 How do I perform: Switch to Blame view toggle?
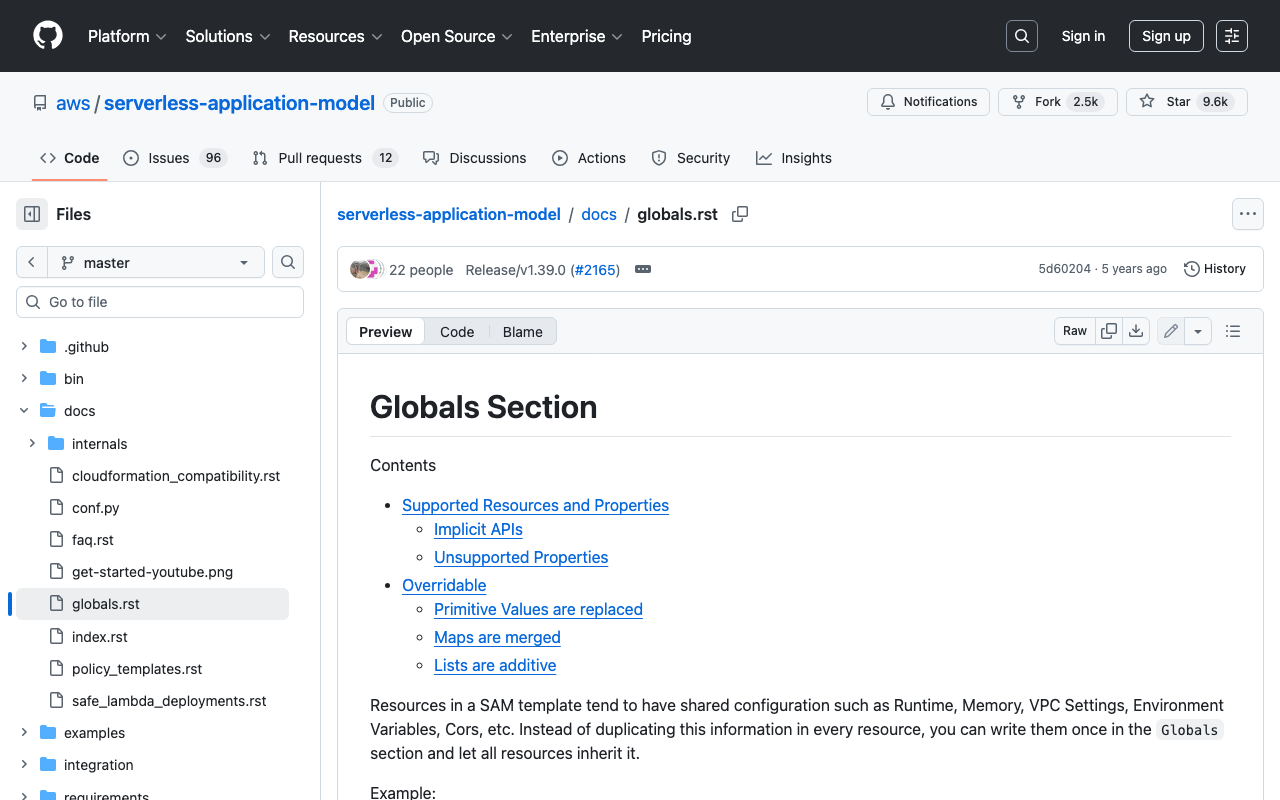point(522,332)
